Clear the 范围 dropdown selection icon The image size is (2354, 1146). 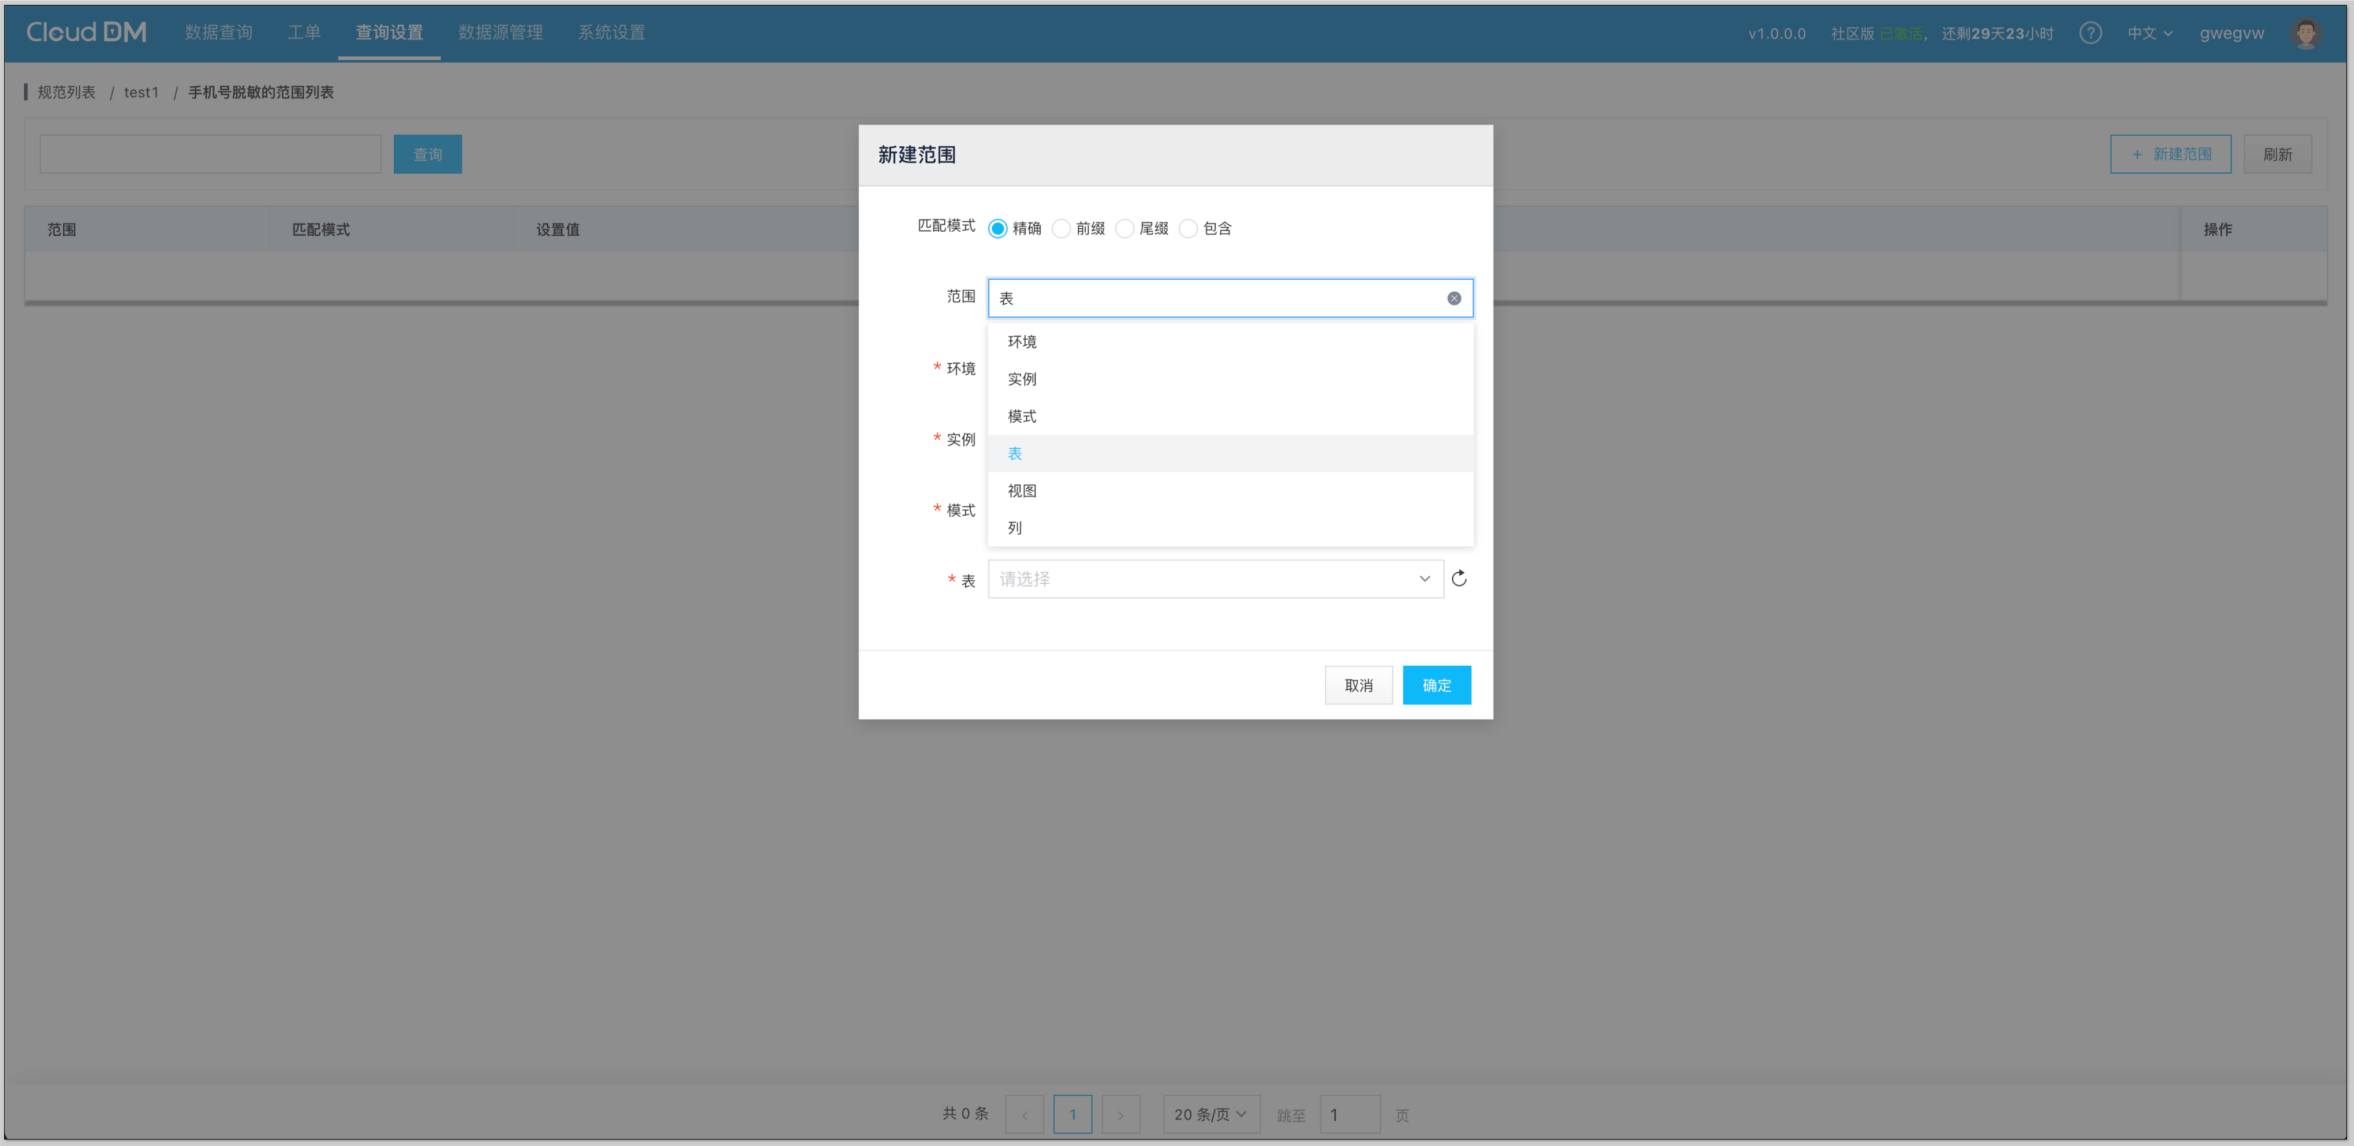tap(1454, 298)
